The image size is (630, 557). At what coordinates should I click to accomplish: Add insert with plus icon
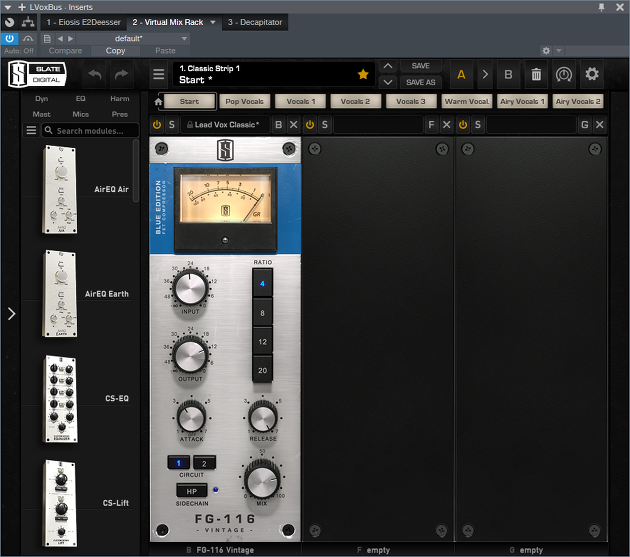[22, 7]
